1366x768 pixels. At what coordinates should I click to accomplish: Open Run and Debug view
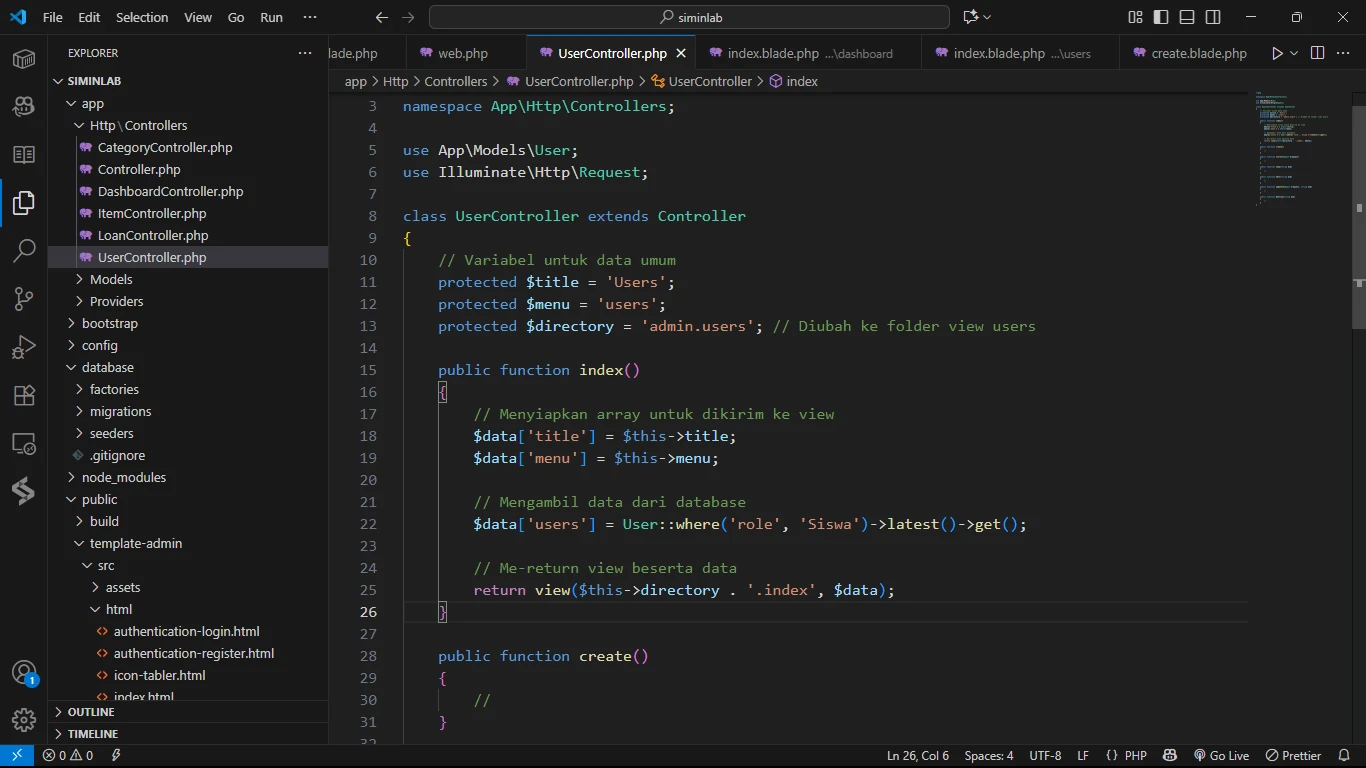click(24, 347)
